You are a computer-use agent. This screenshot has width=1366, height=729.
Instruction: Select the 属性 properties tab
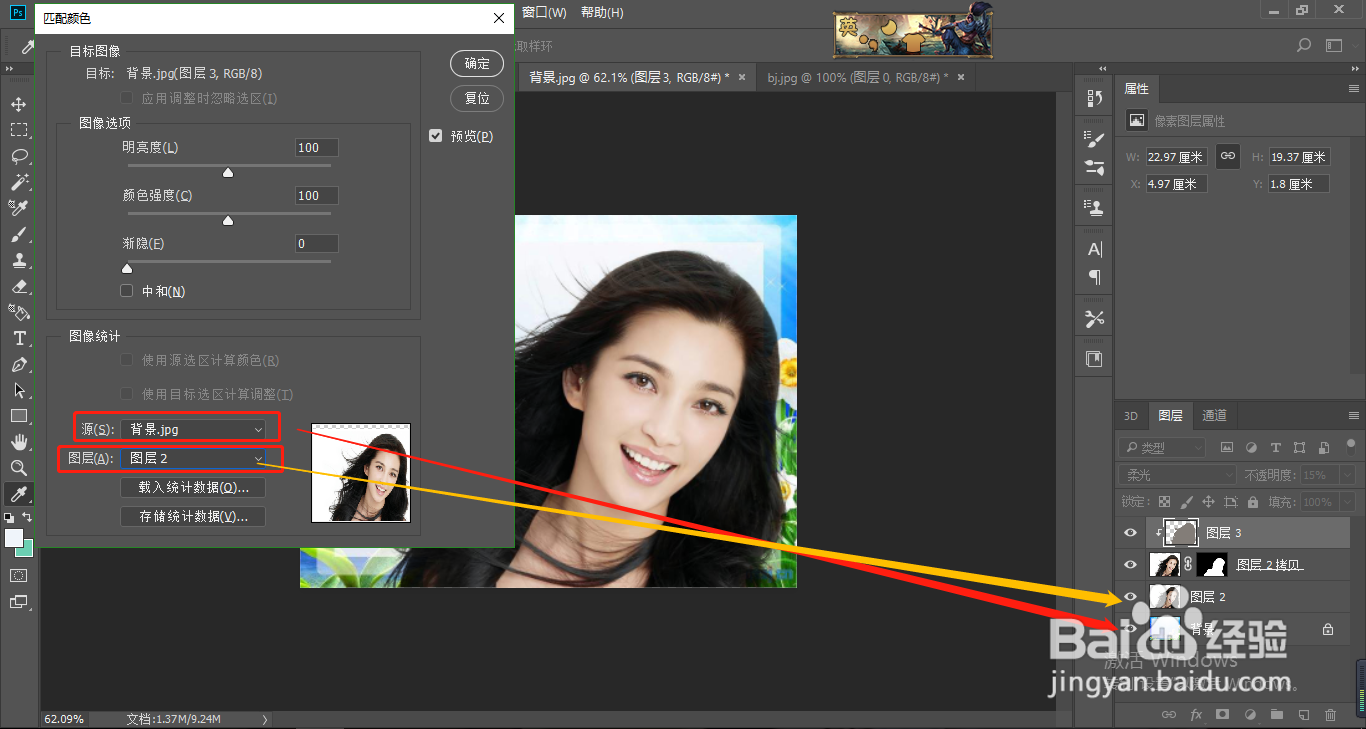tap(1137, 89)
